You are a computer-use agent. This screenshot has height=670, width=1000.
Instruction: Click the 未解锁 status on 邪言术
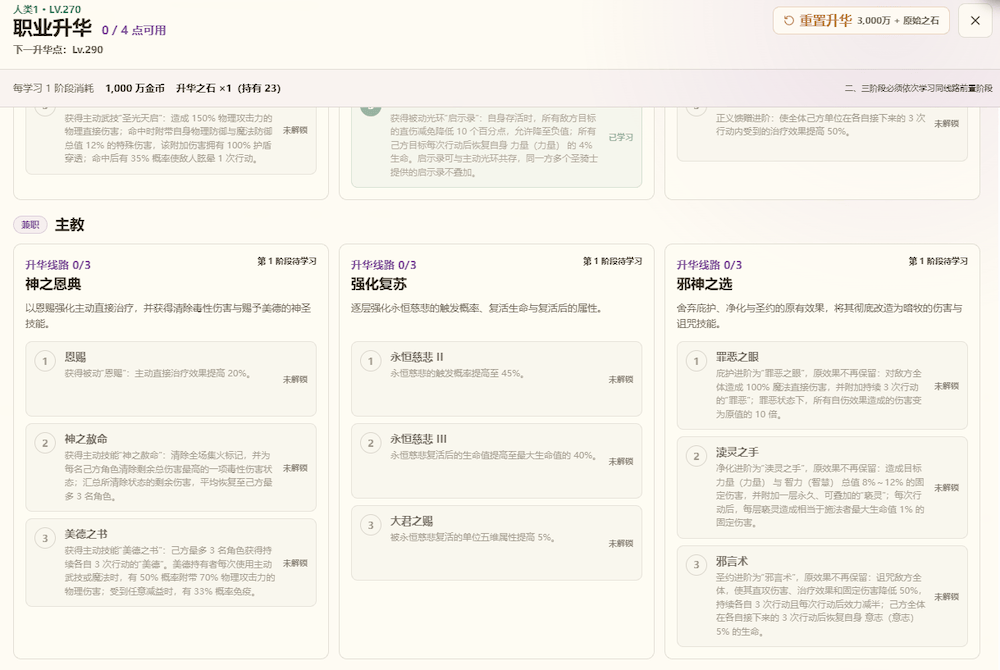[x=946, y=597]
